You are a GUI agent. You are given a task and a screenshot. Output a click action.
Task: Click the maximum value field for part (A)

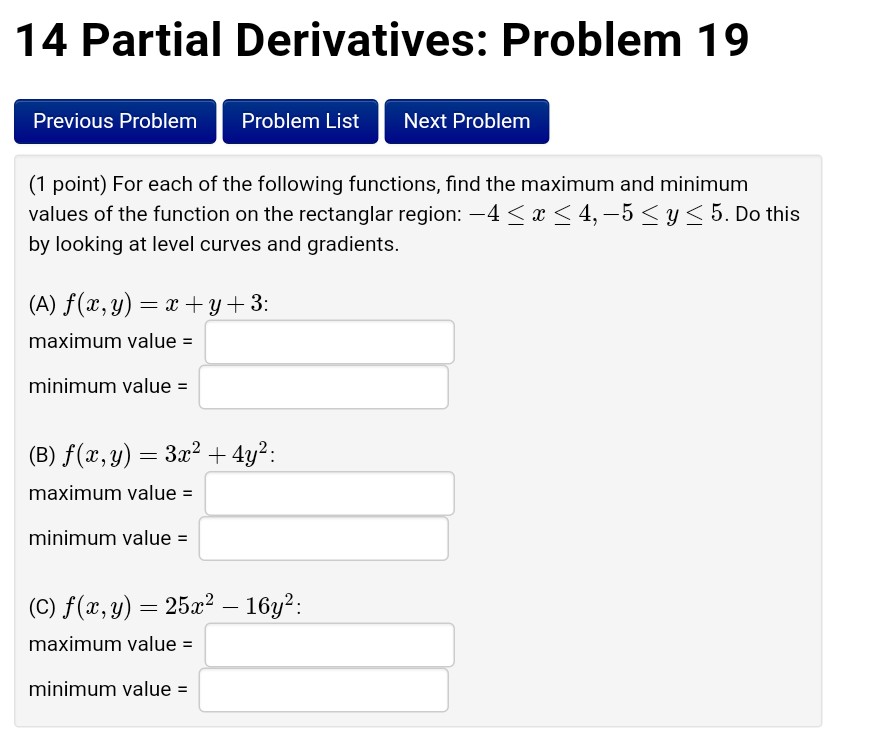[x=328, y=341]
